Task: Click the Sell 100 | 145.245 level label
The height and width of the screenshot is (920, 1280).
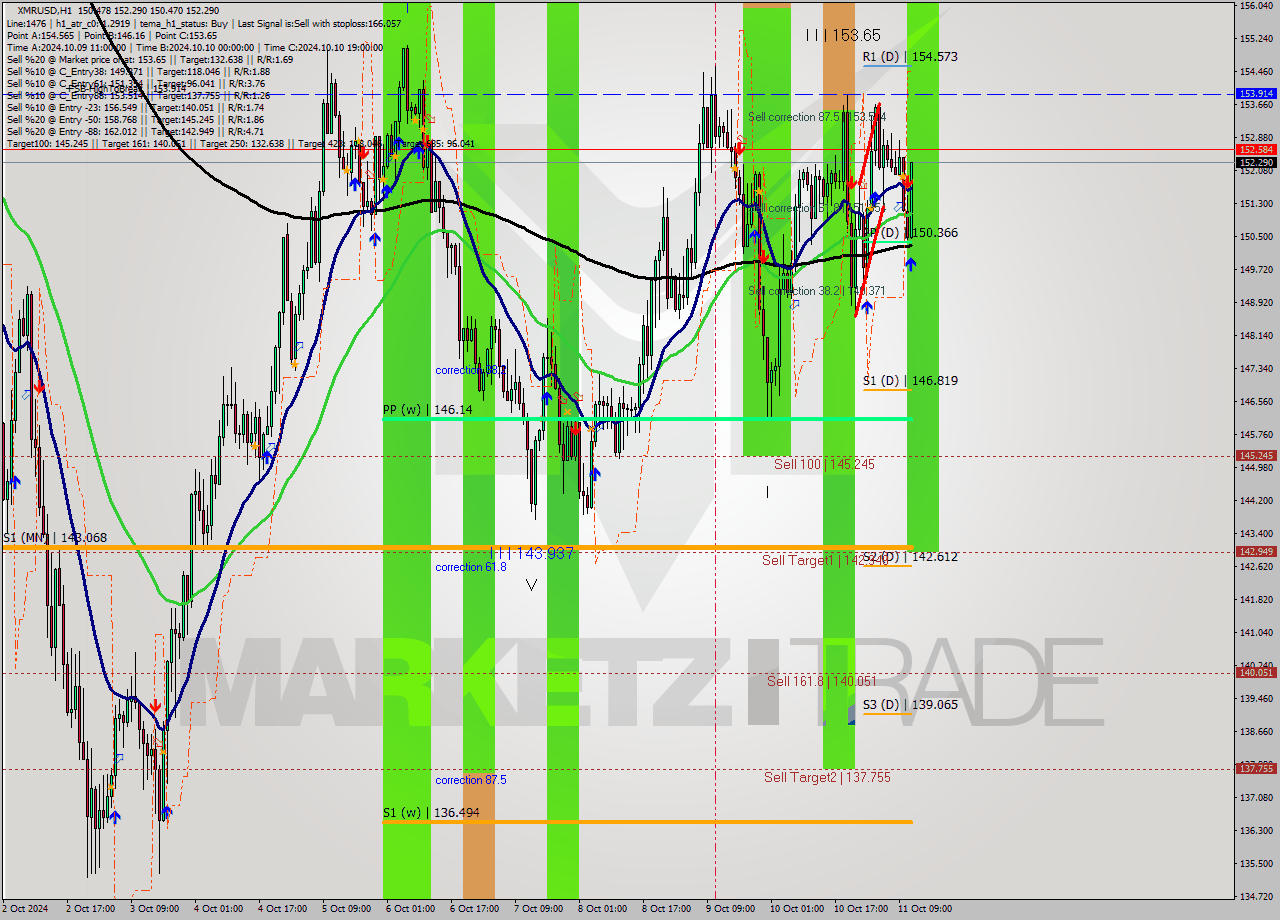Action: [x=824, y=465]
